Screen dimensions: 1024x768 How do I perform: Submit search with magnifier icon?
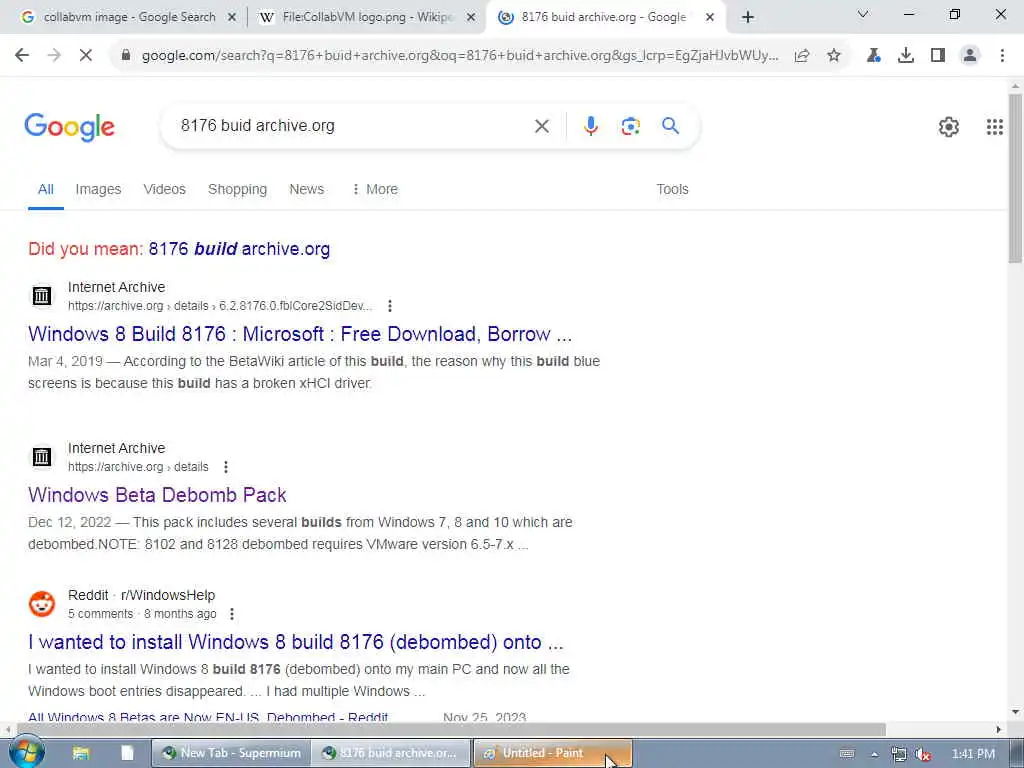671,125
